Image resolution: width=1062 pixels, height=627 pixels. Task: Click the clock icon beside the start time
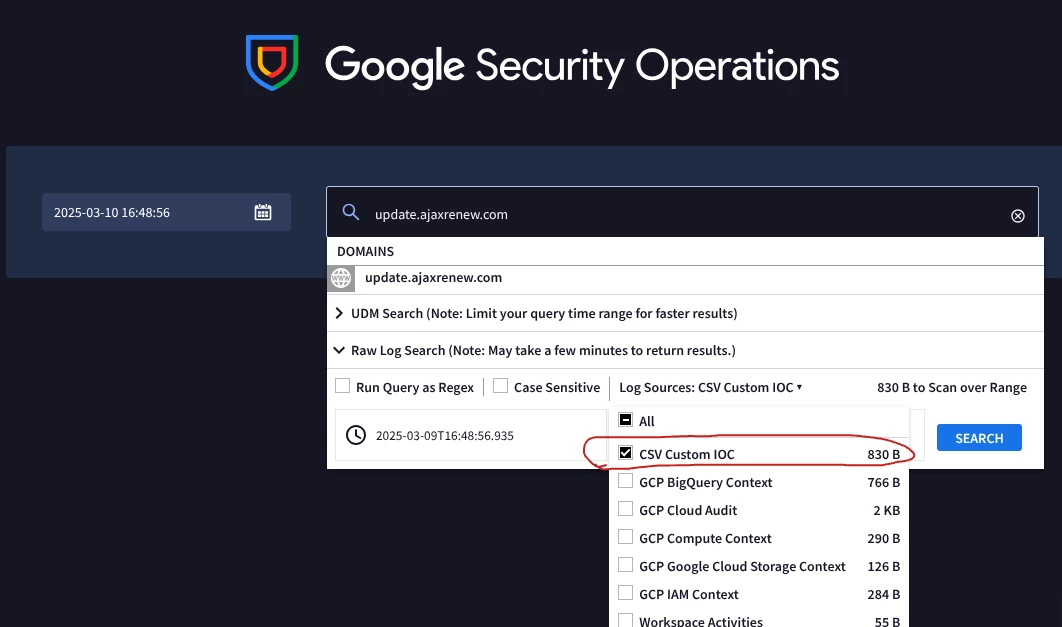click(x=356, y=435)
